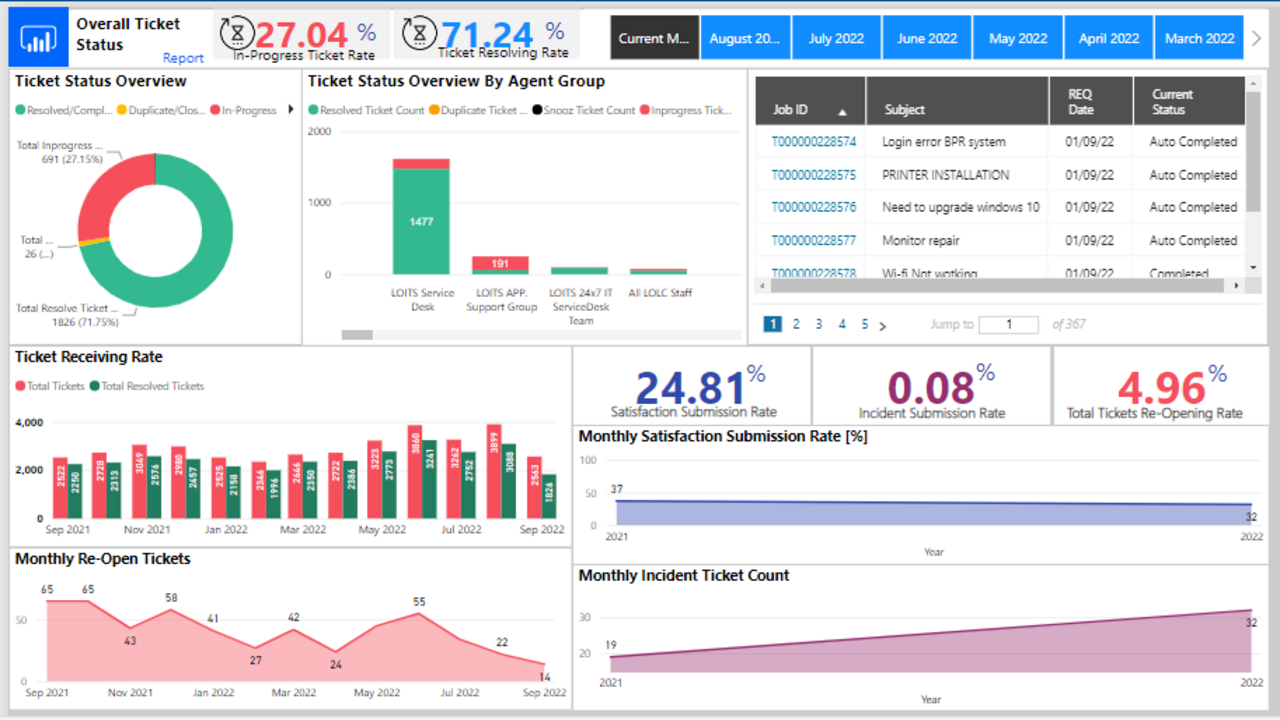This screenshot has height=720, width=1280.
Task: Open the Report link
Action: (183, 58)
